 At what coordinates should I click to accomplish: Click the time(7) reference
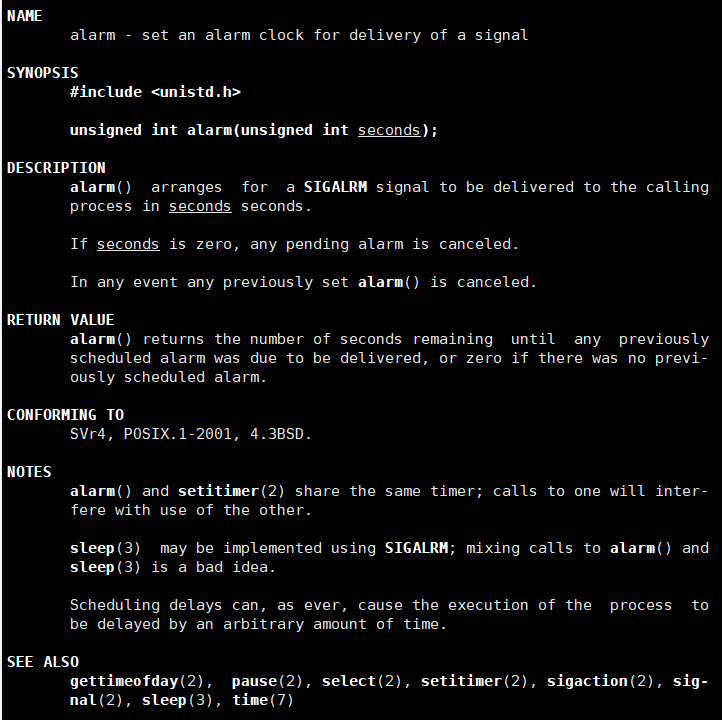[x=262, y=700]
